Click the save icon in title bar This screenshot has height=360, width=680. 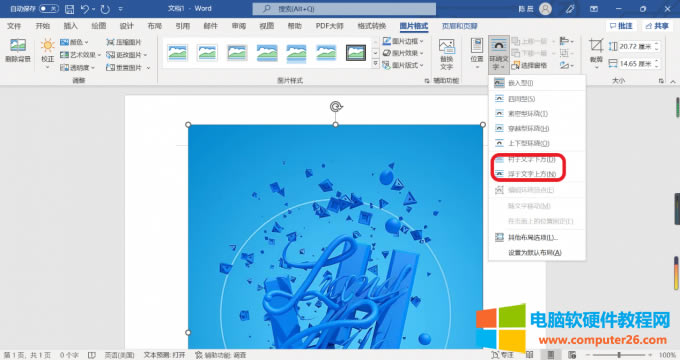(x=69, y=9)
